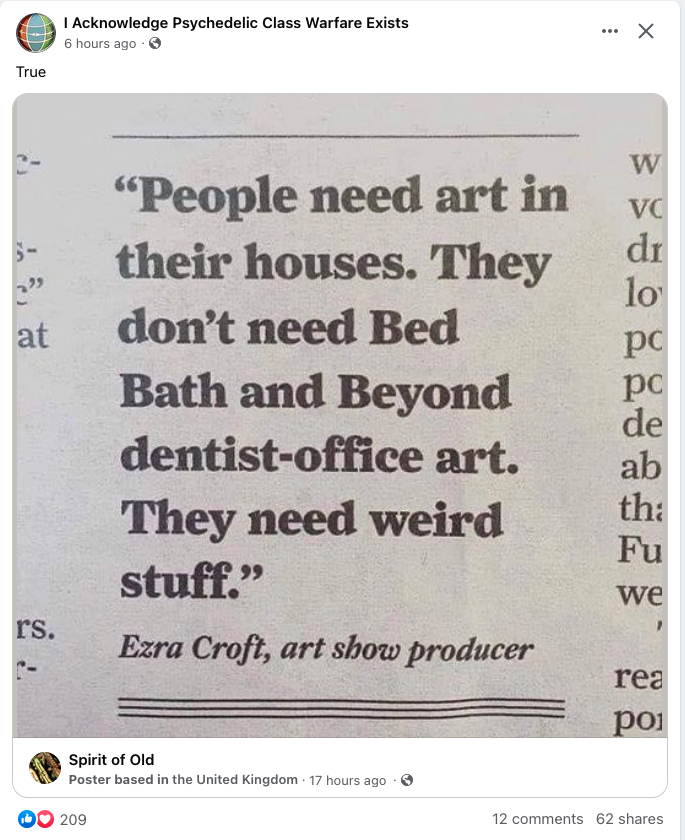Click 'Poster based in the United Kingdom' label

tap(183, 779)
